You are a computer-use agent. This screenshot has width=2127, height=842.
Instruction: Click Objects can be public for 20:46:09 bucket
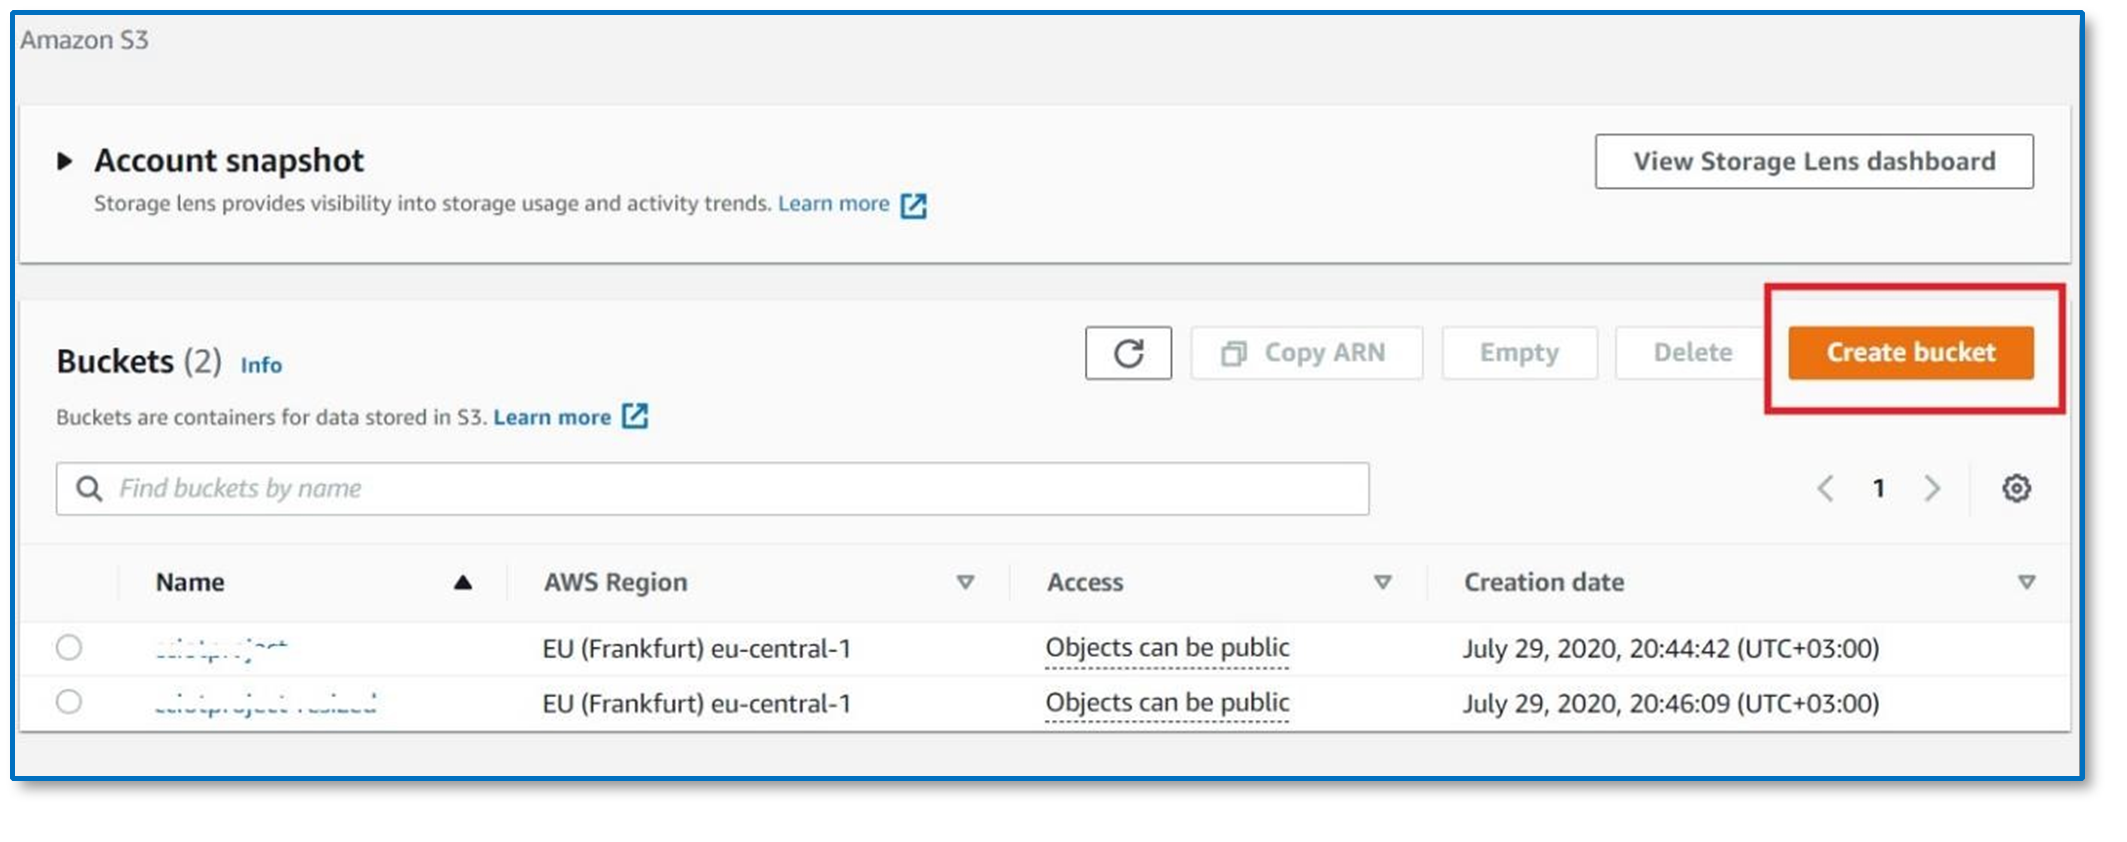point(1167,703)
